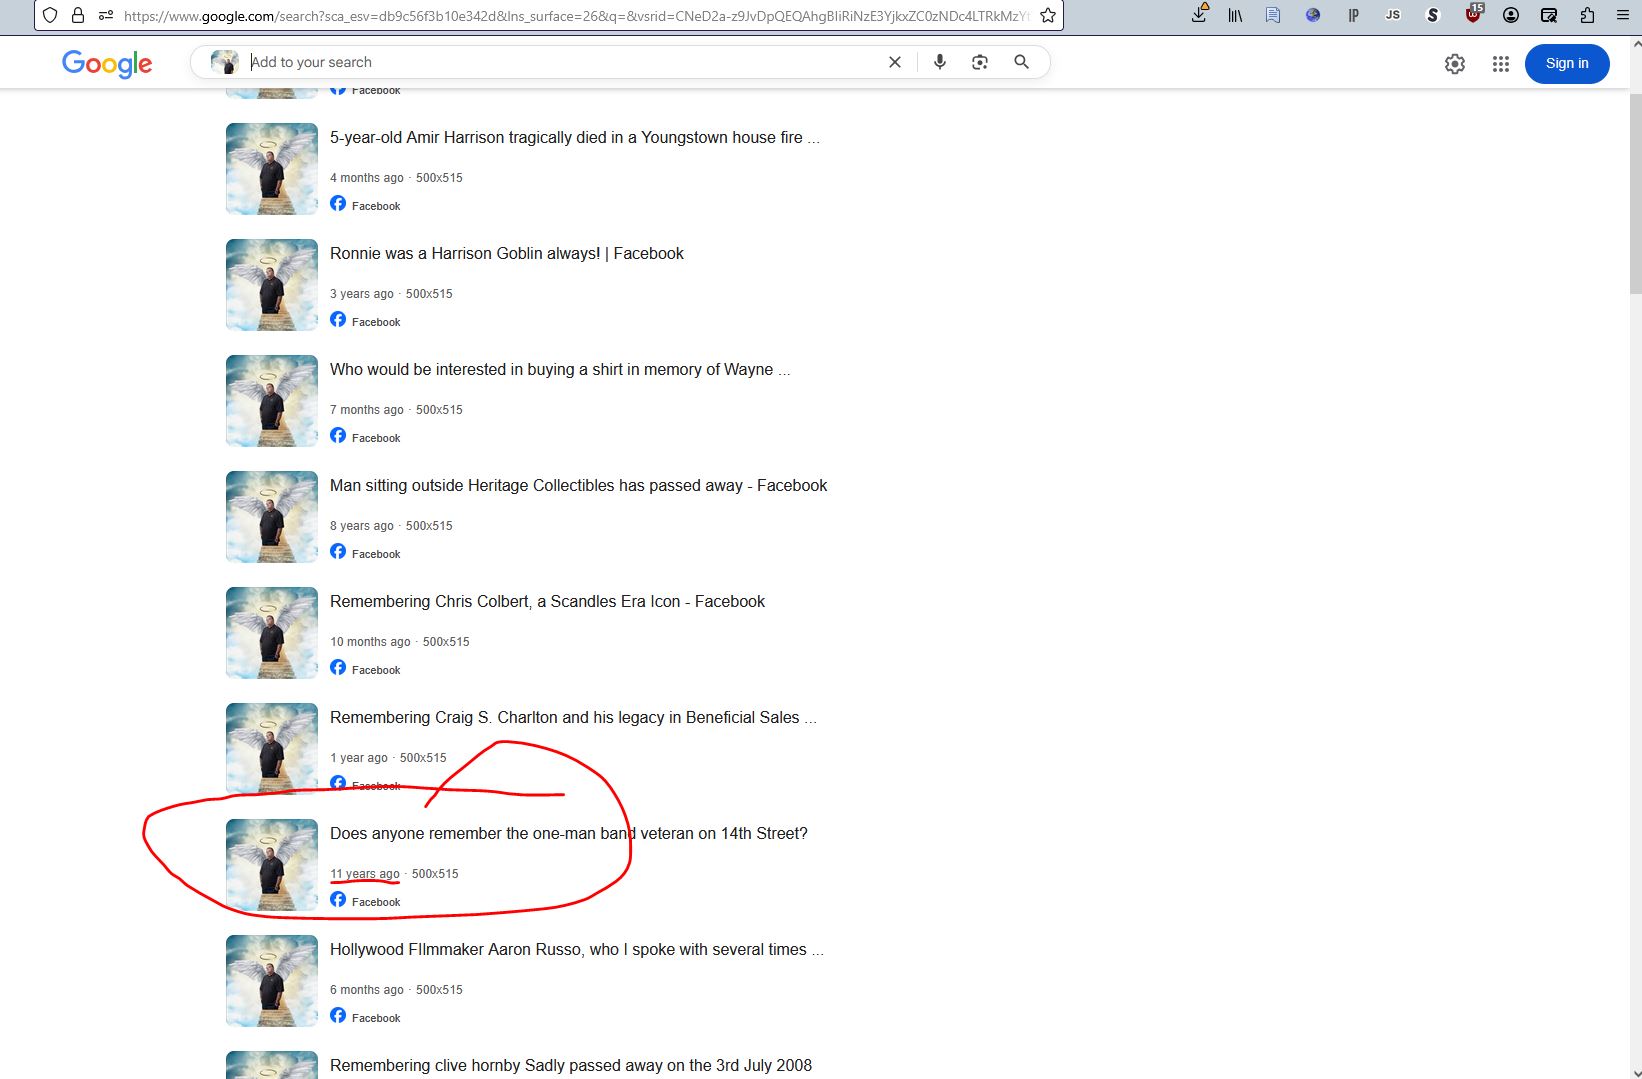
Task: Open 'Man sitting outside Heritage Collectibles' result
Action: point(579,486)
